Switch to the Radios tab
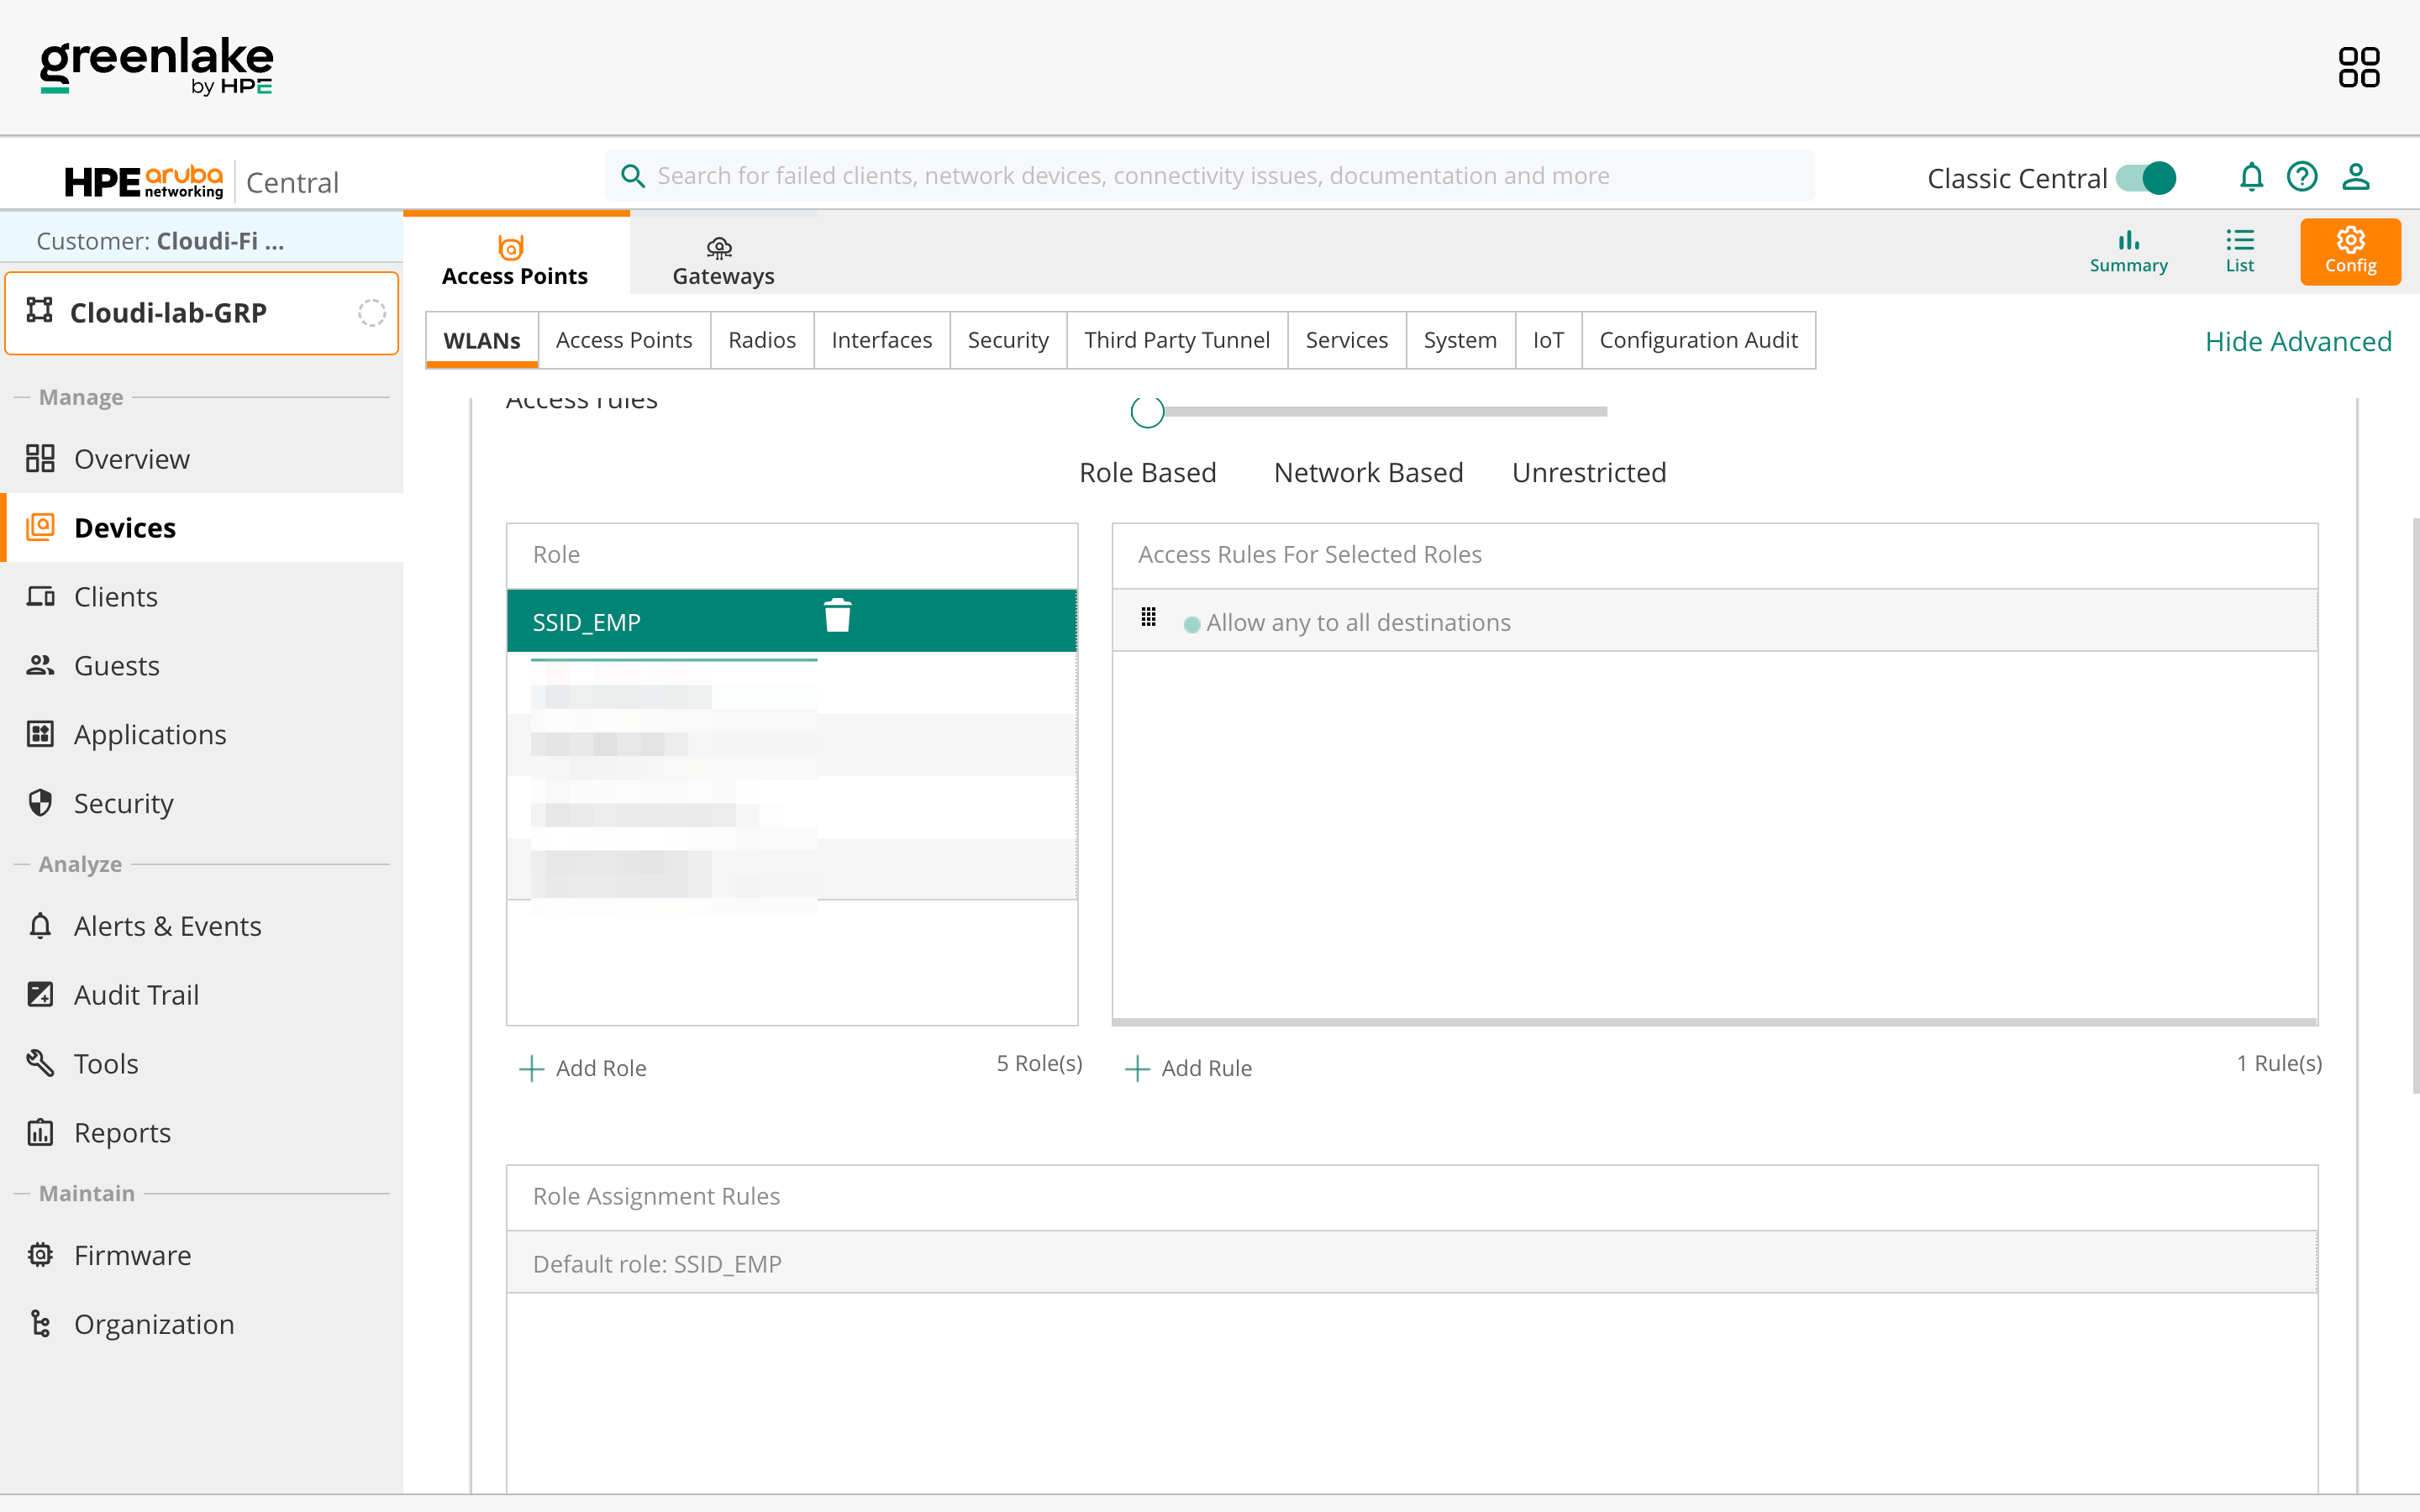 (761, 340)
